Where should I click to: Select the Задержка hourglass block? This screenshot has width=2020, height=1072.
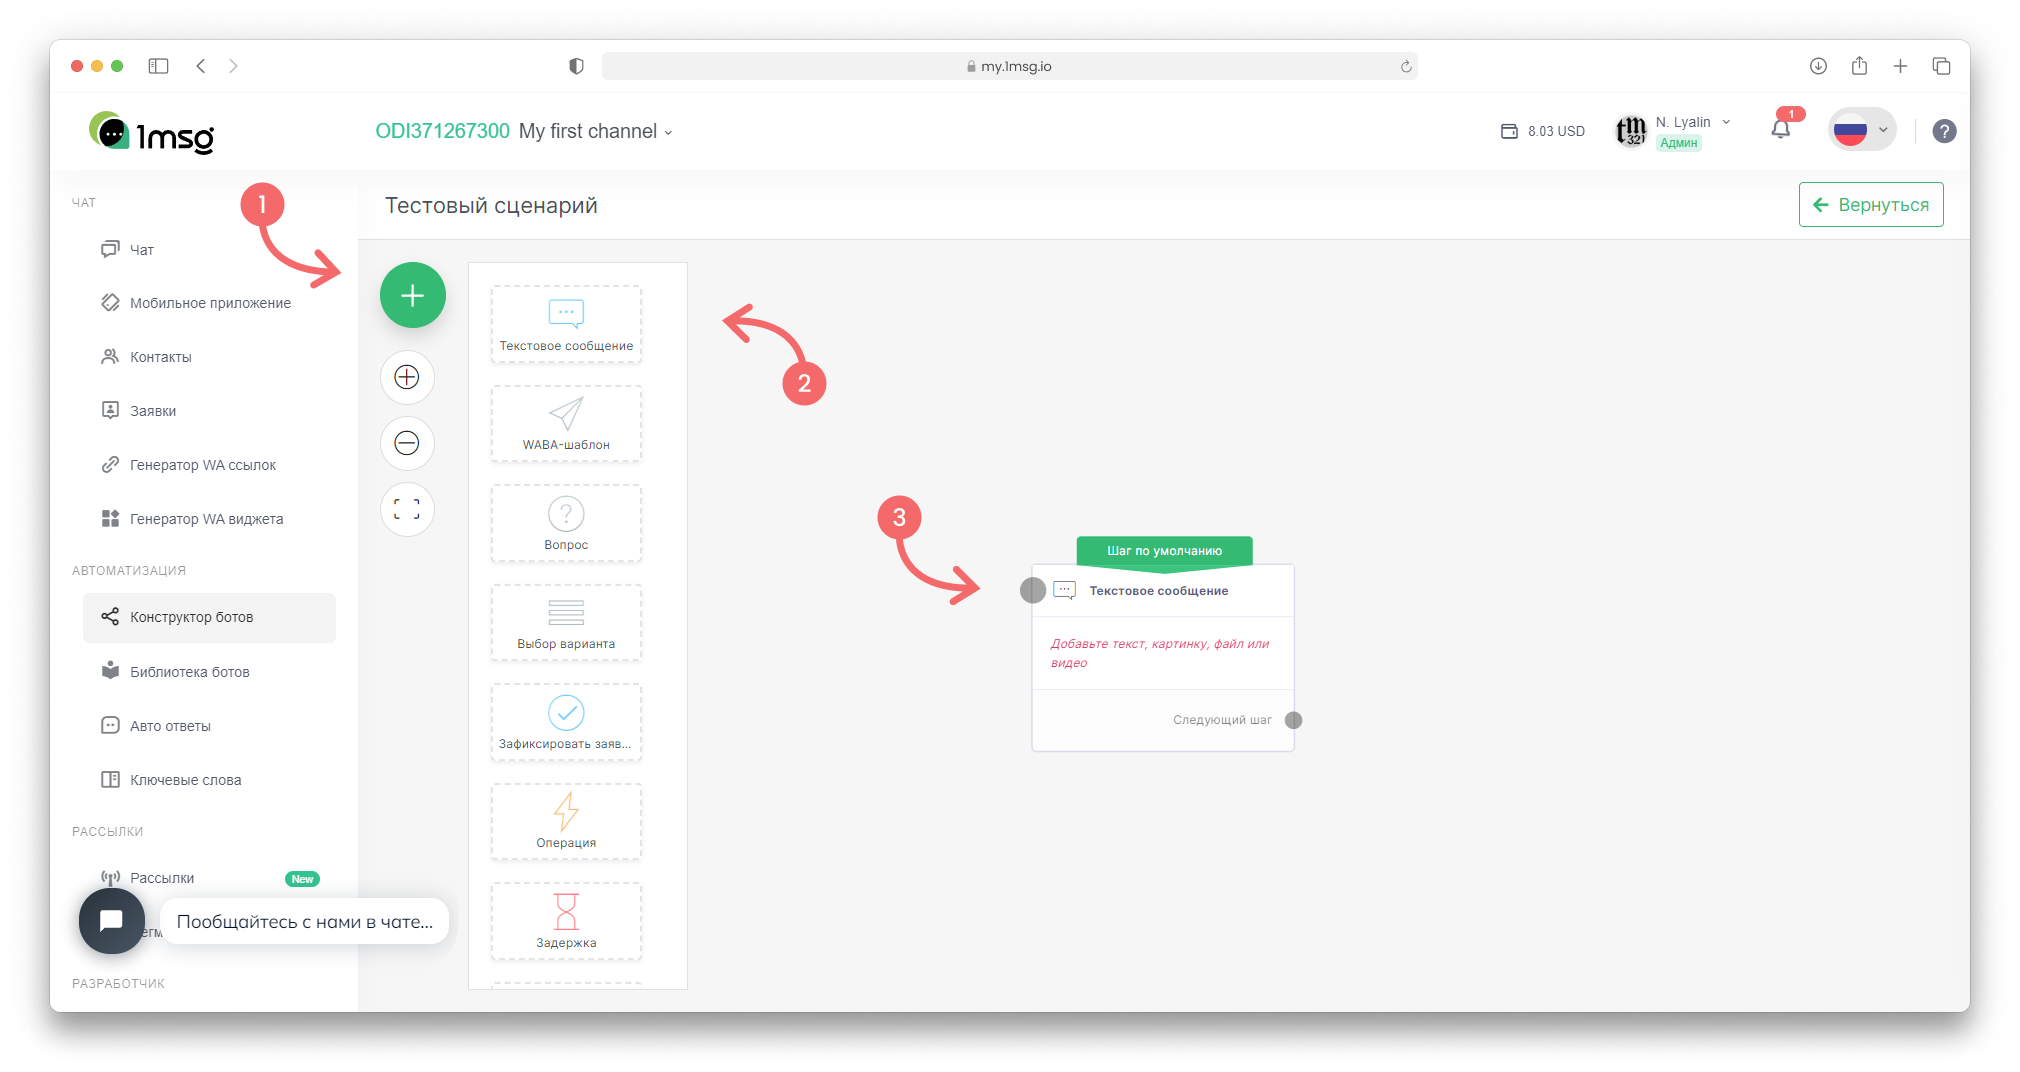(566, 921)
